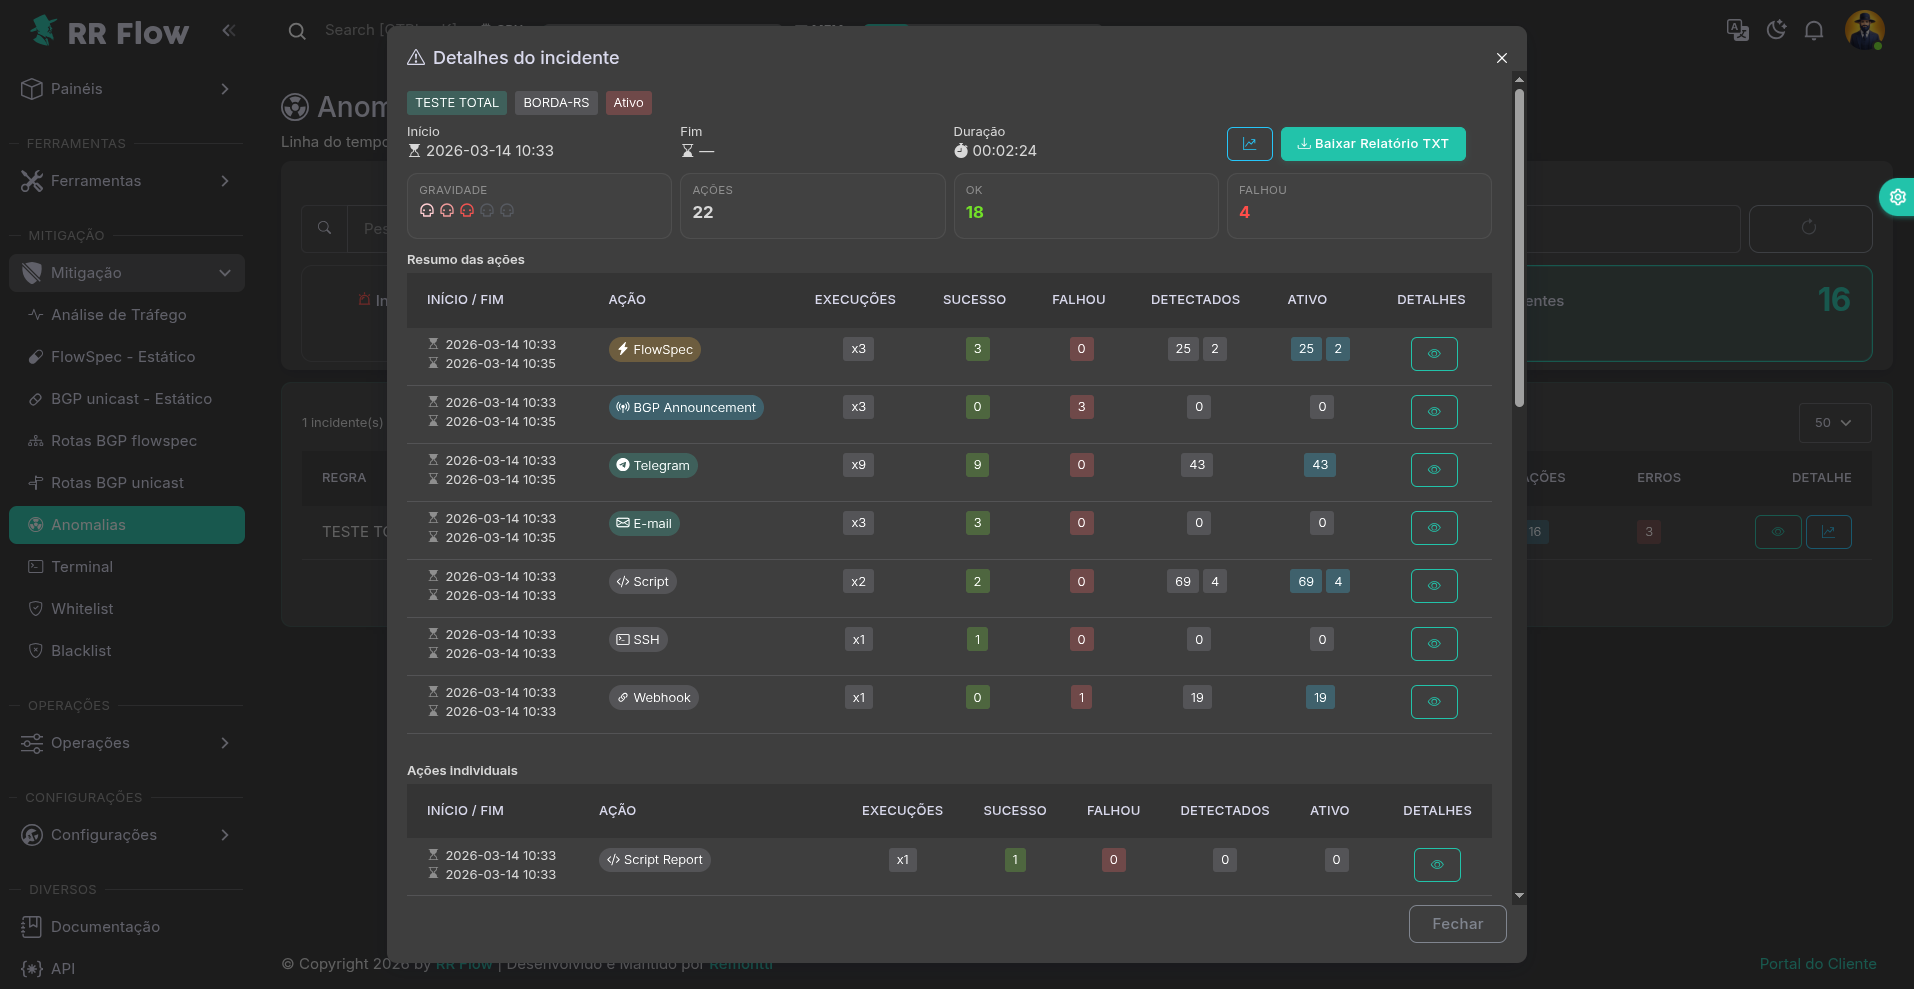
Task: View Telegram action details
Action: click(x=1433, y=470)
